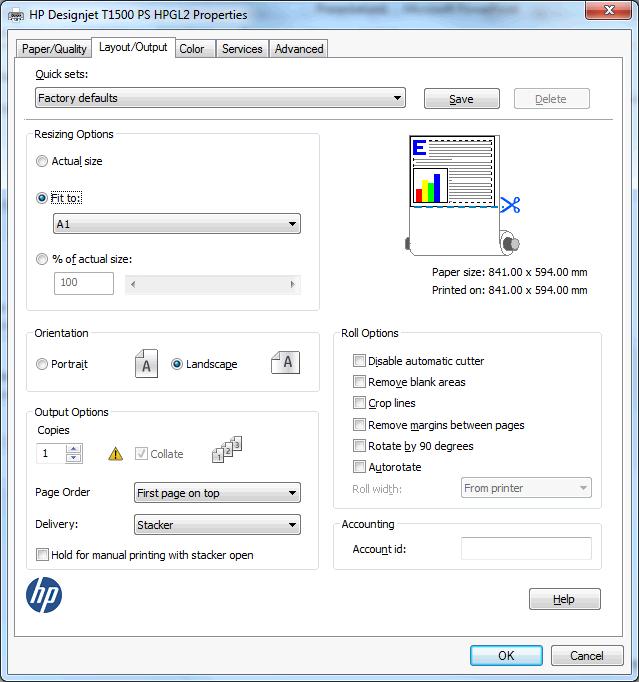
Task: Enable Autorotate checkbox
Action: click(x=359, y=467)
